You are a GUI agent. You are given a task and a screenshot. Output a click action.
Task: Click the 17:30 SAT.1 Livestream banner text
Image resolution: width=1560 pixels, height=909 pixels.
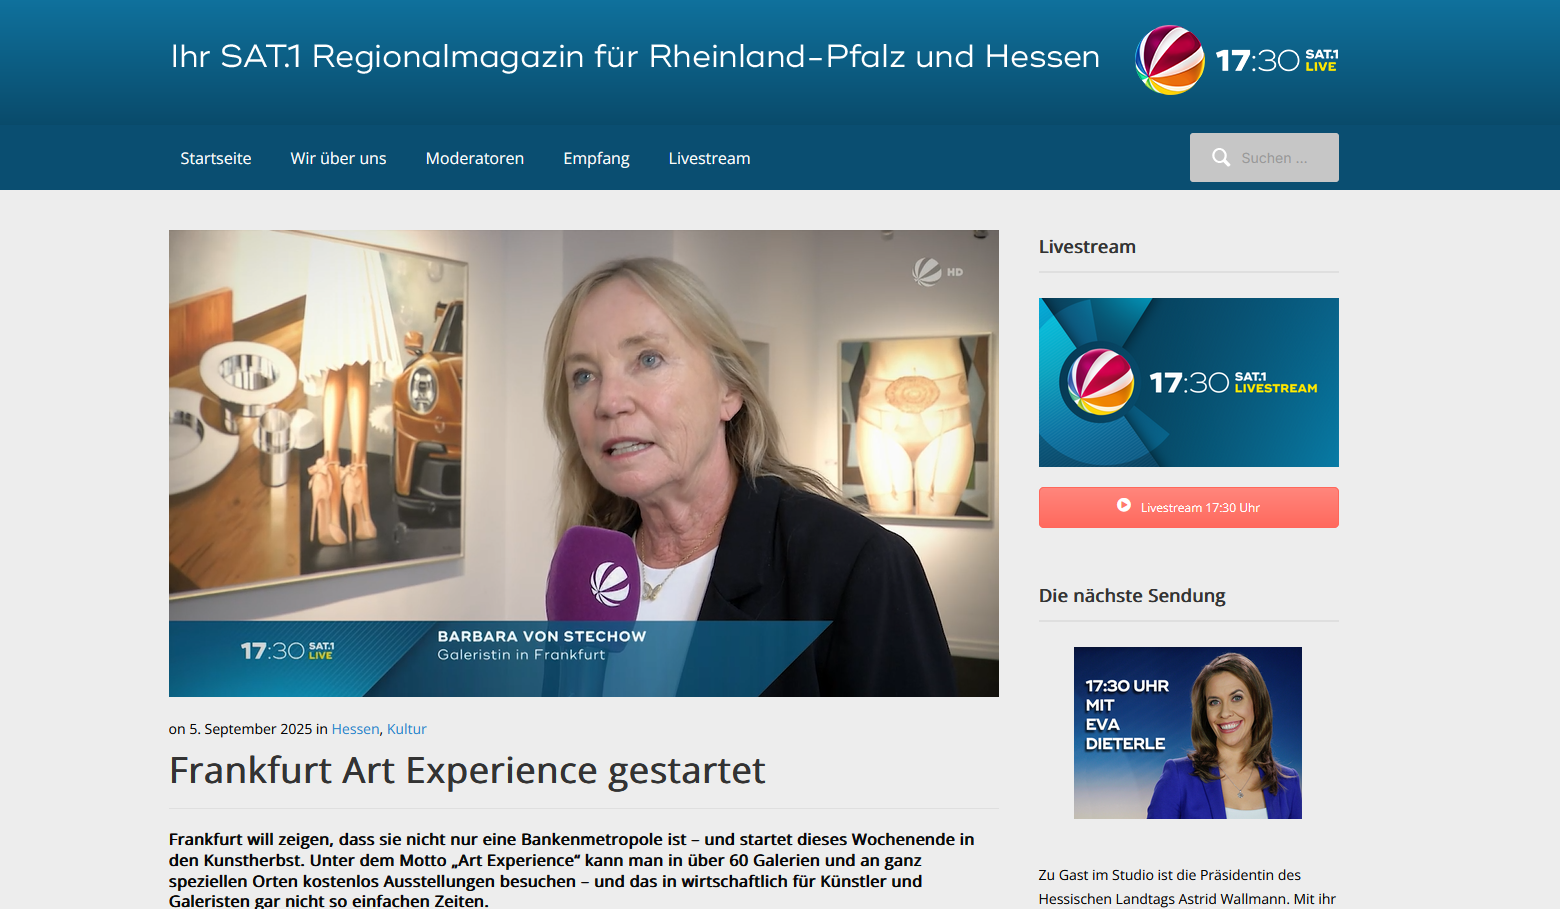point(1233,382)
